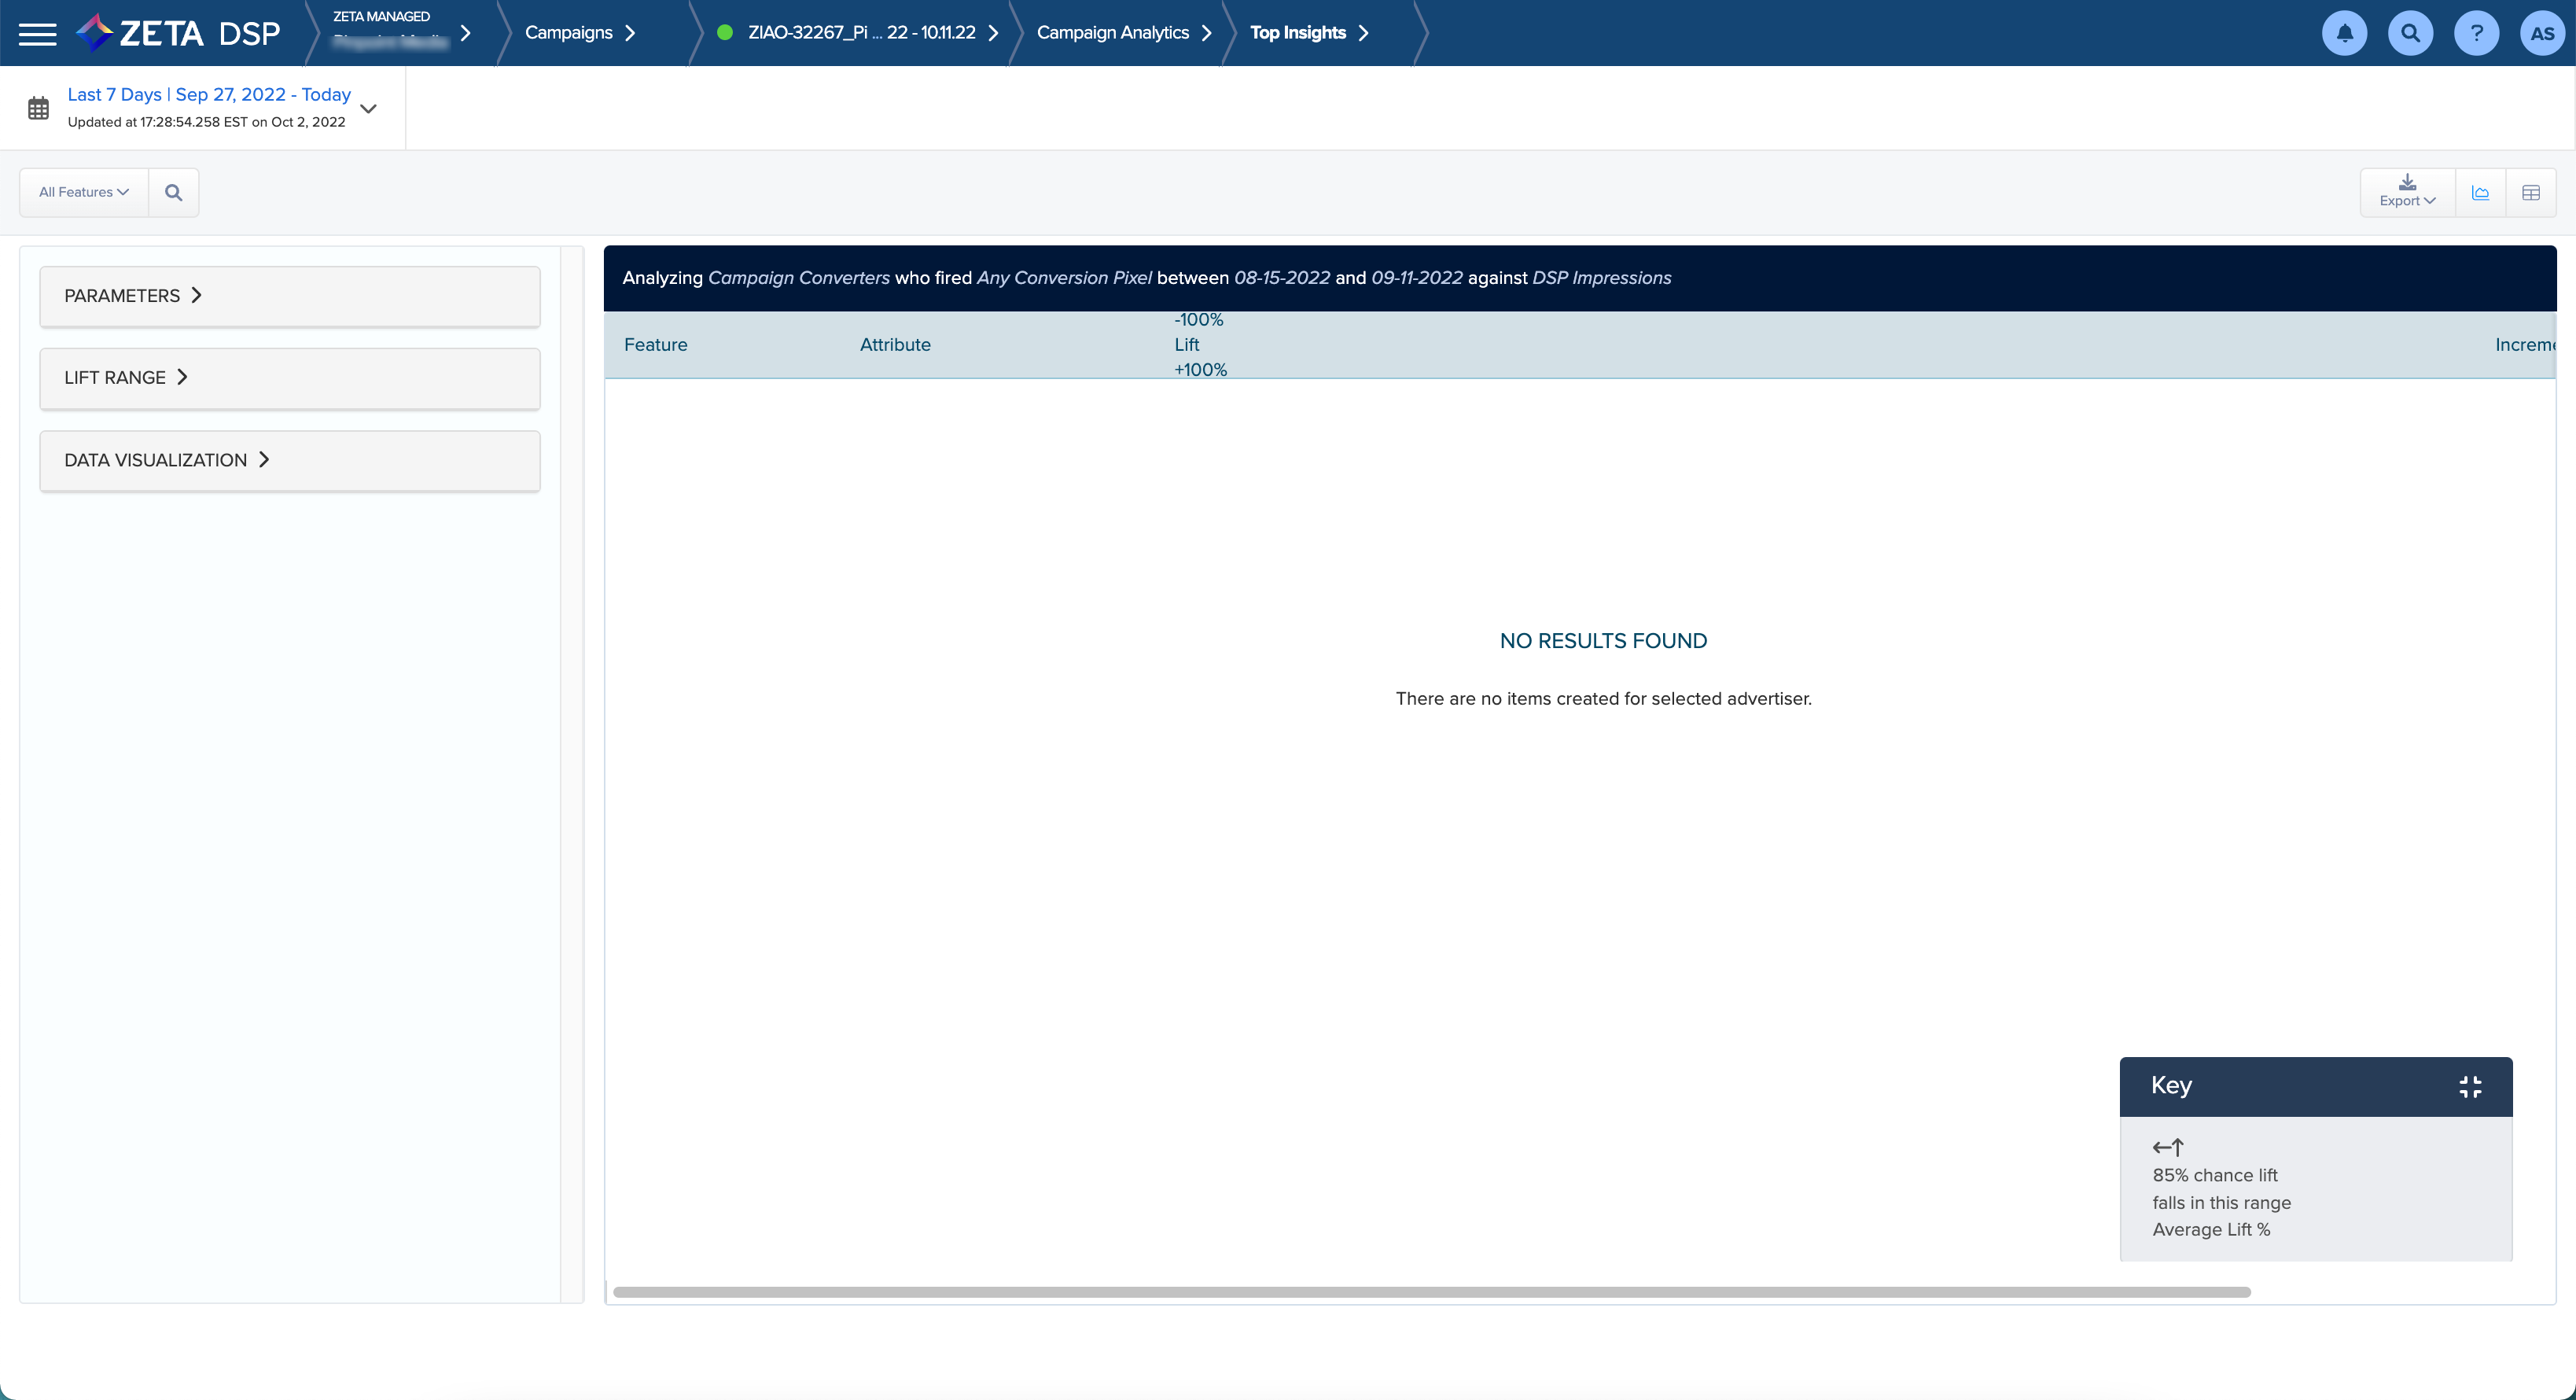Image resolution: width=2576 pixels, height=1400 pixels.
Task: Collapse the Key legend panel
Action: pyautogui.click(x=2470, y=1086)
